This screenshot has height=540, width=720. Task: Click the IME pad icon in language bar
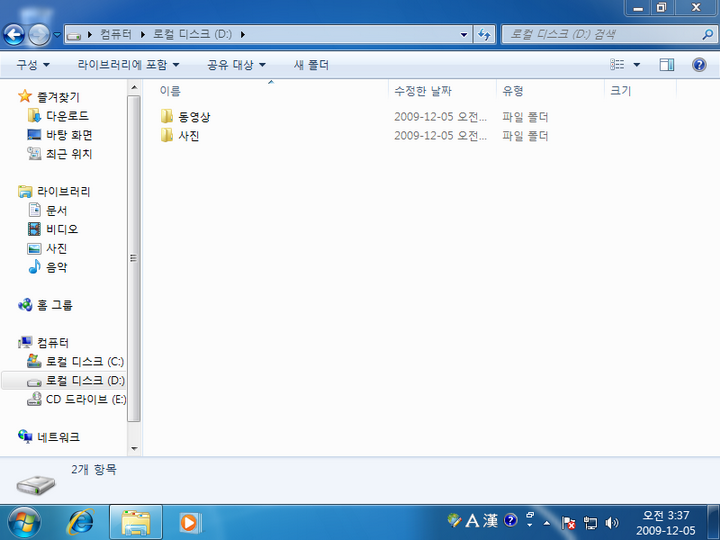[454, 520]
